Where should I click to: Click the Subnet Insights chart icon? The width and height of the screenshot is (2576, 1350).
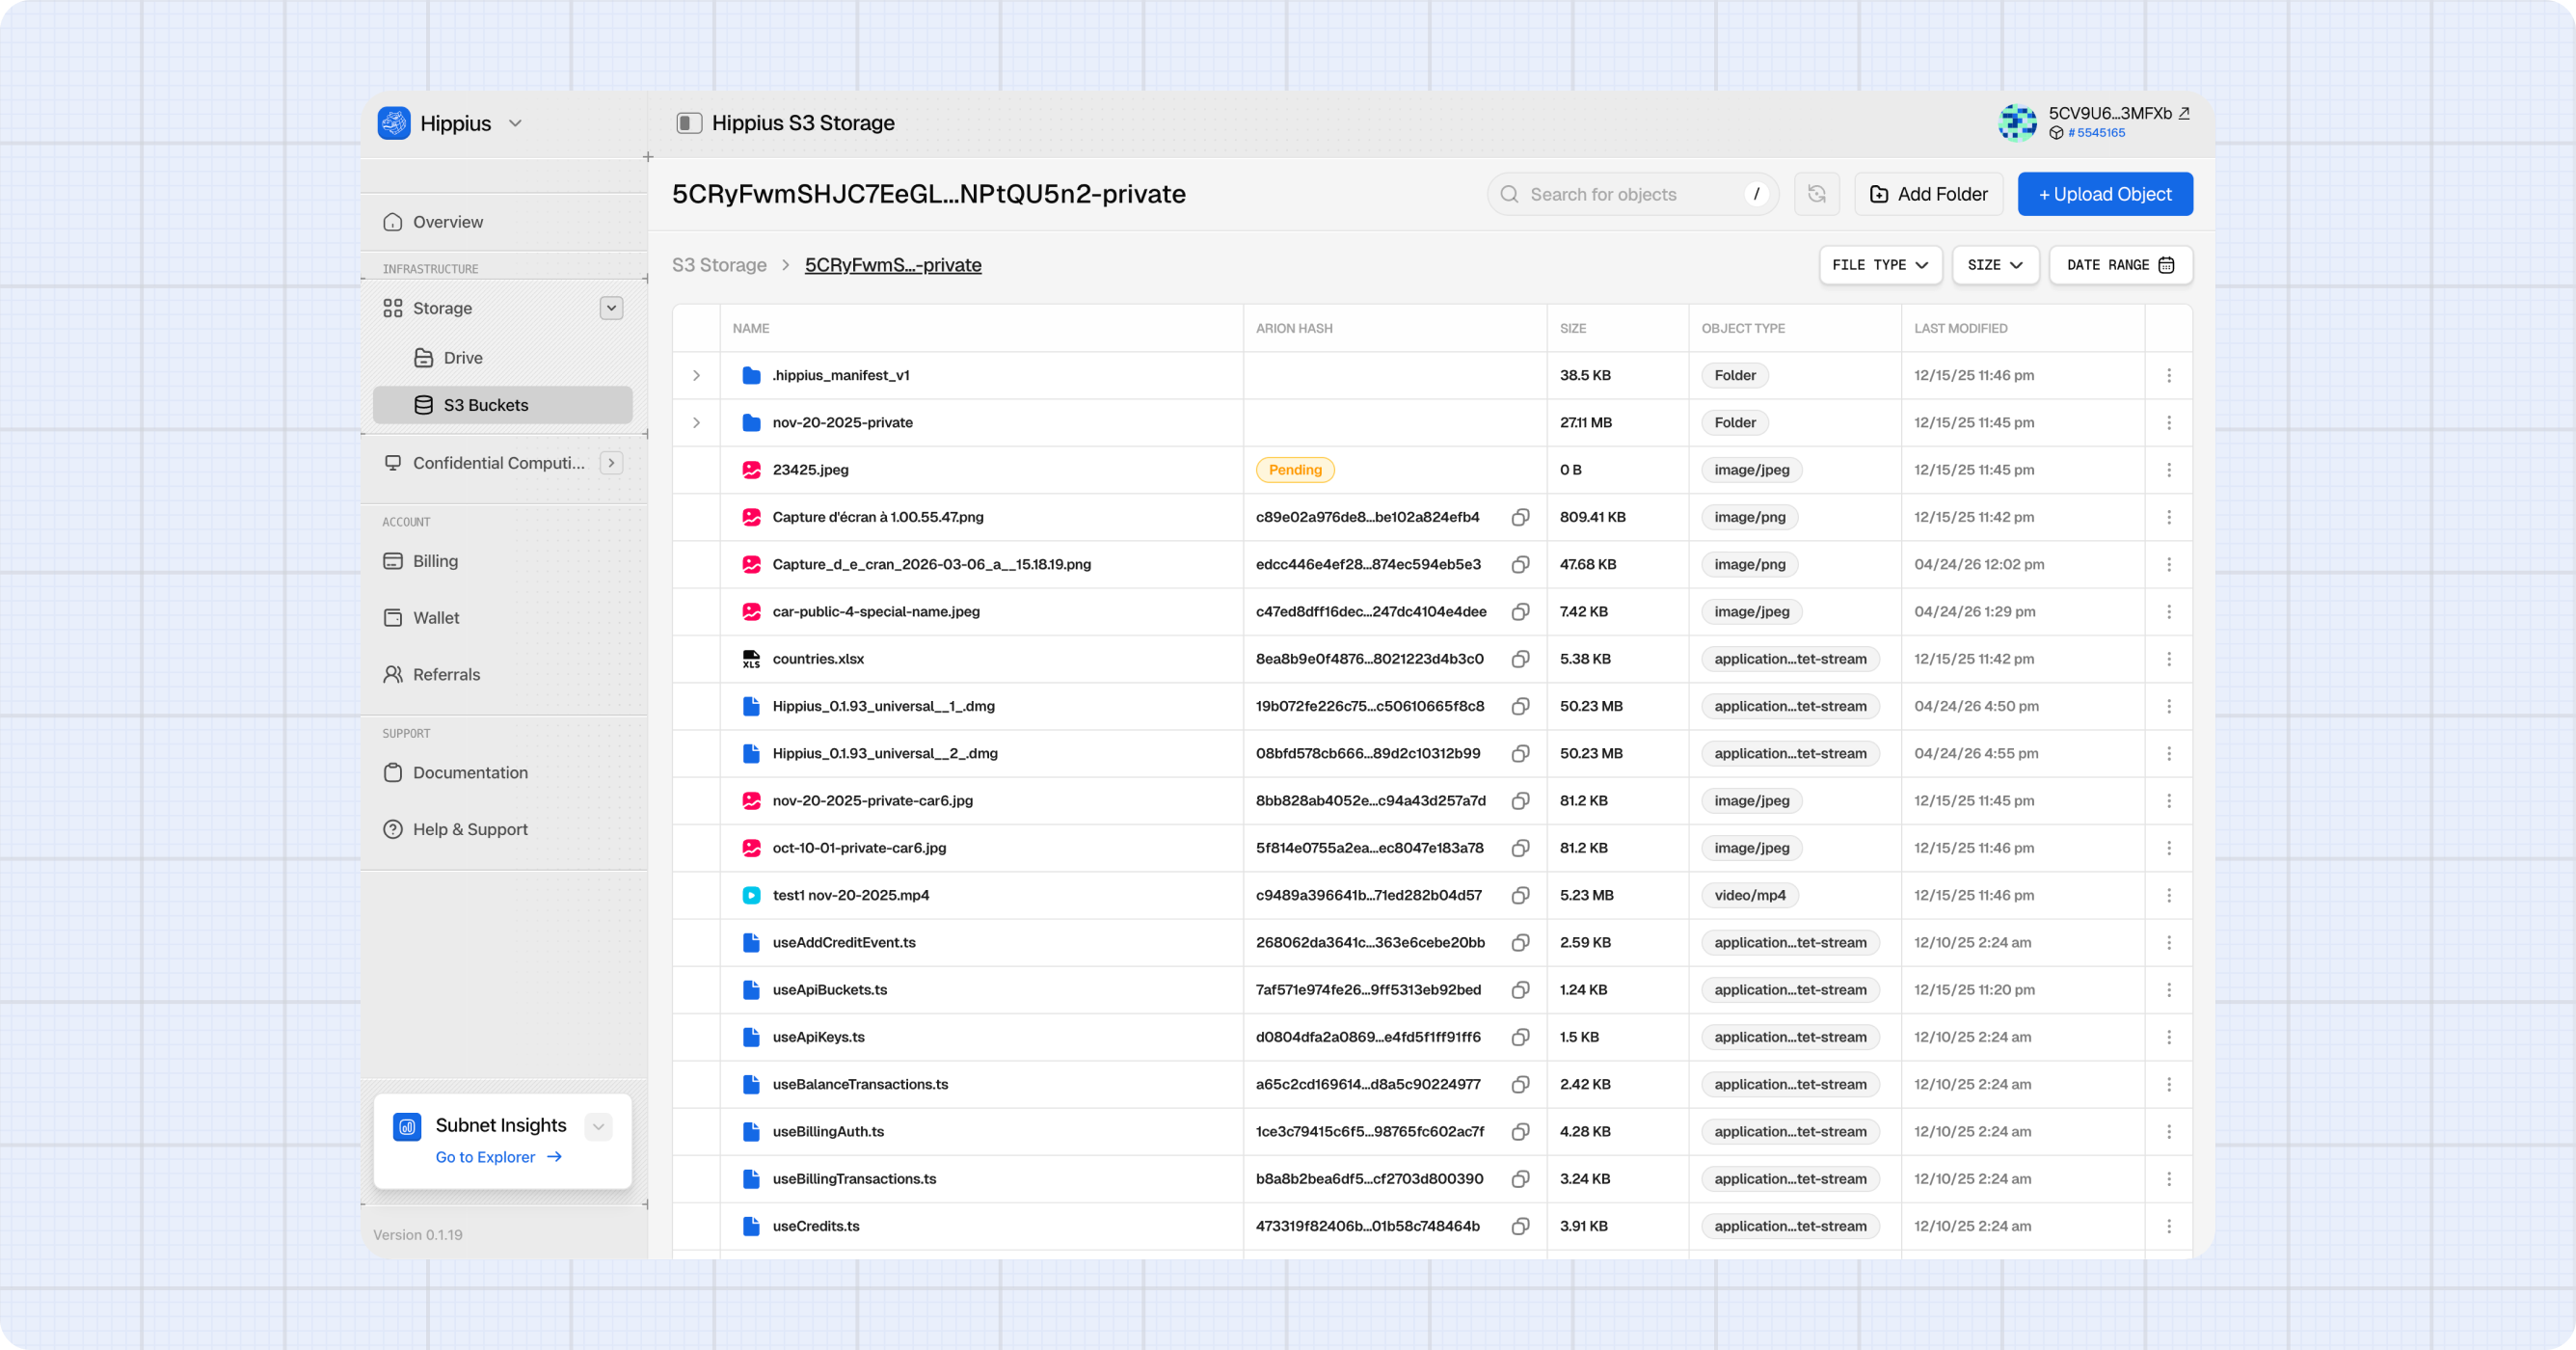tap(407, 1127)
